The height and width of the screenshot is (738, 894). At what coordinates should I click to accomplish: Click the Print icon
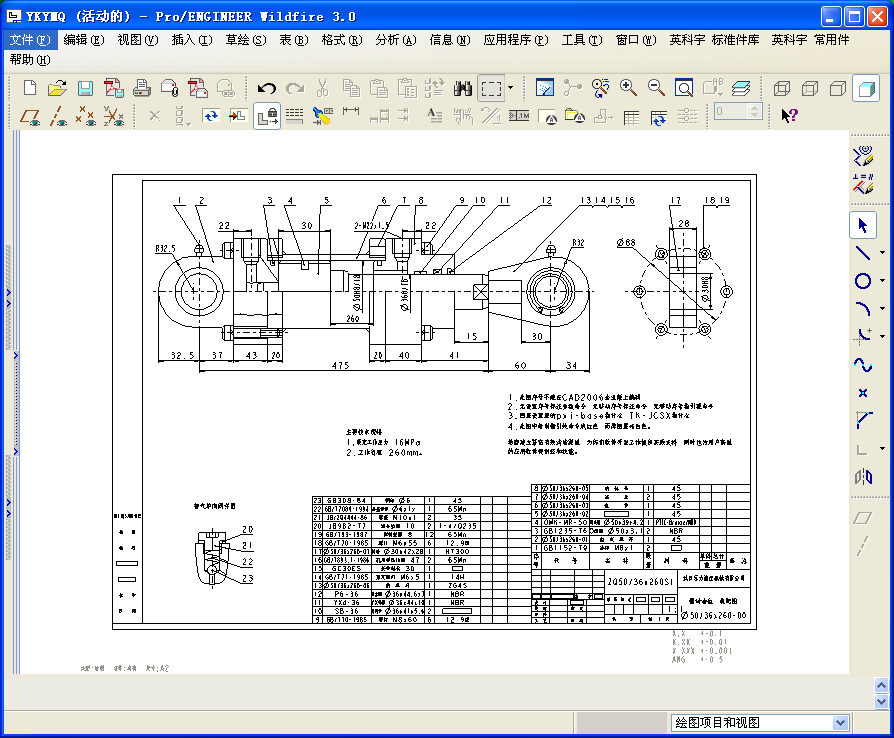142,88
